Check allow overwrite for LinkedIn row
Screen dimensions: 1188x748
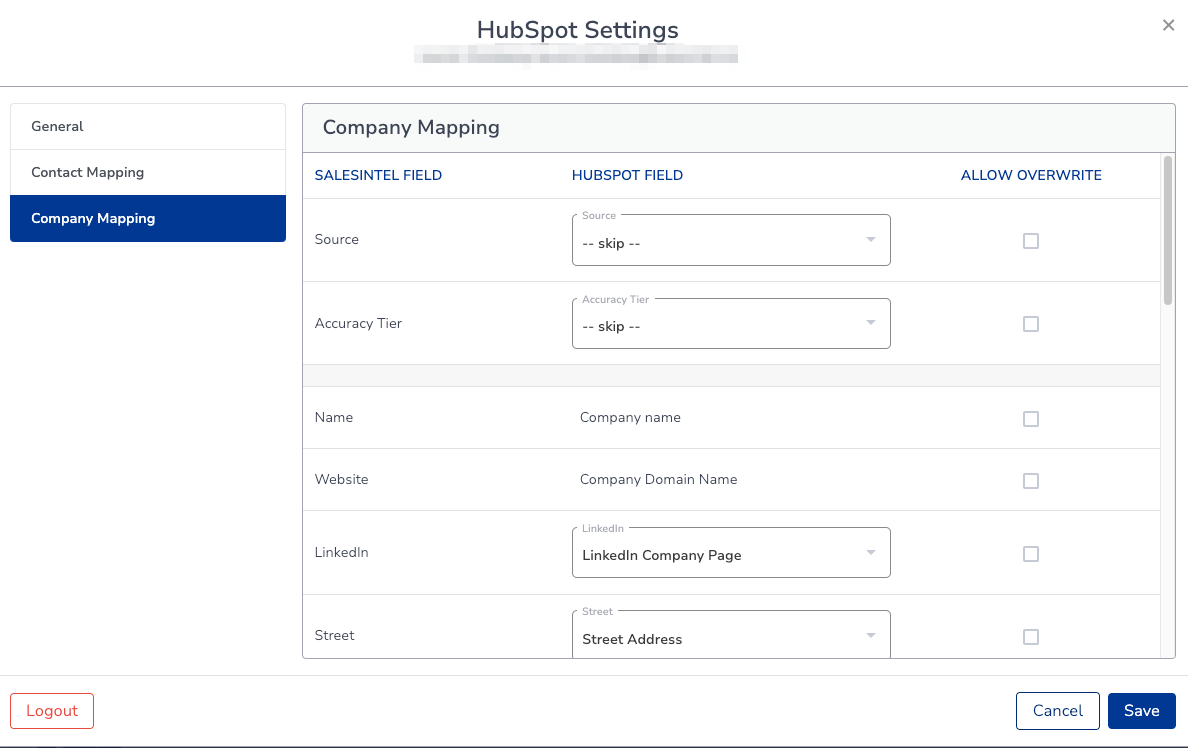point(1030,554)
